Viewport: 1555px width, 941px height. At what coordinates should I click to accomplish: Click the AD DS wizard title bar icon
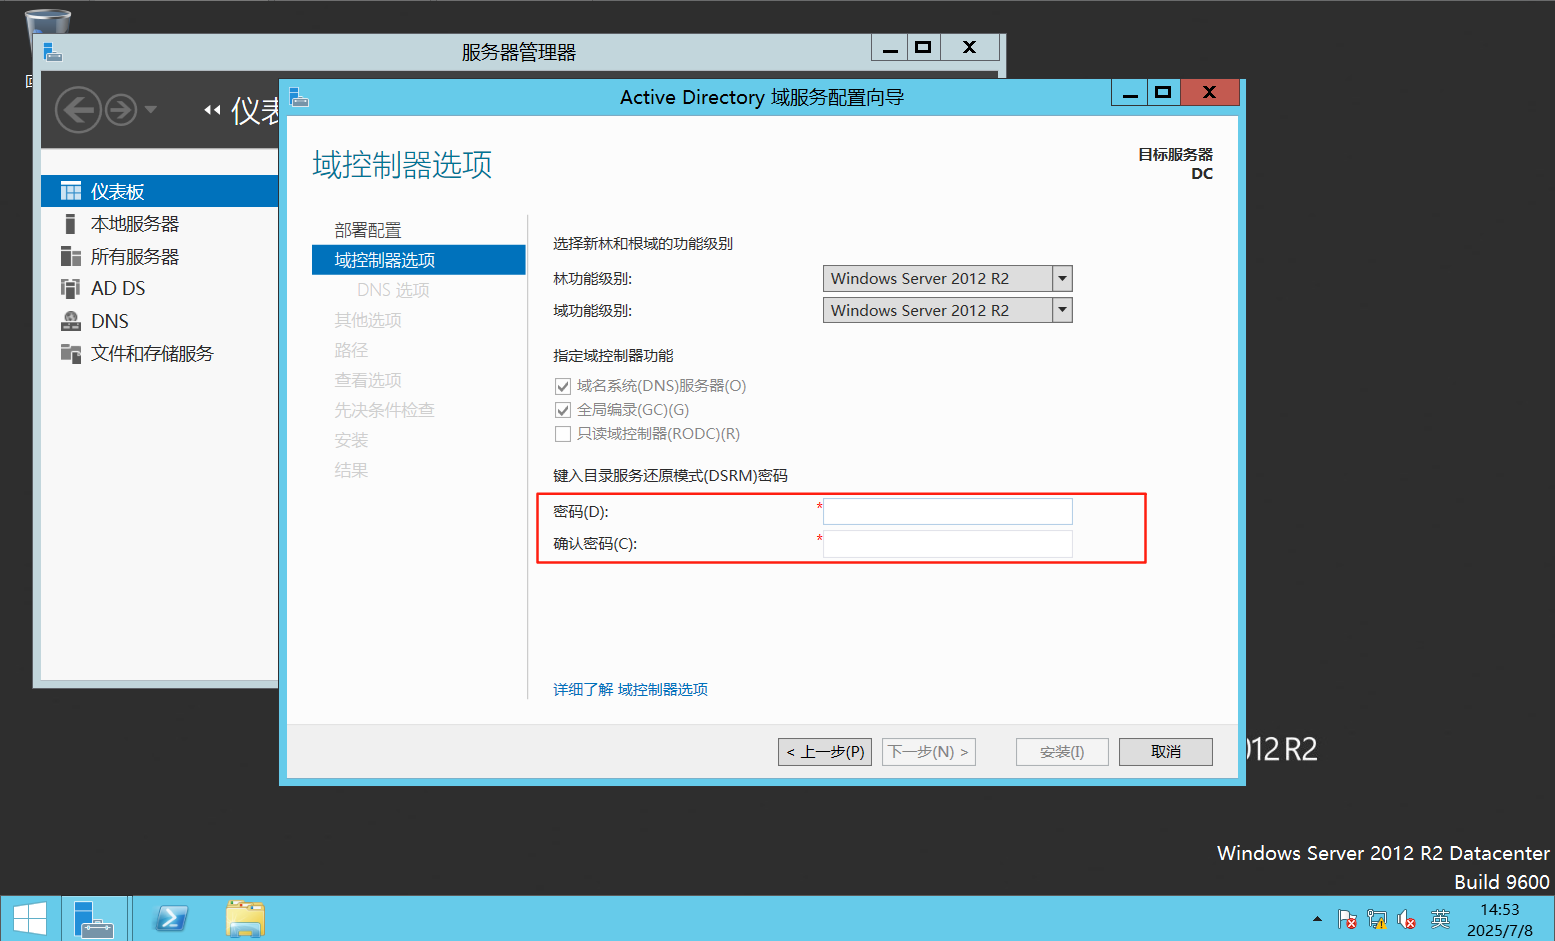coord(299,97)
